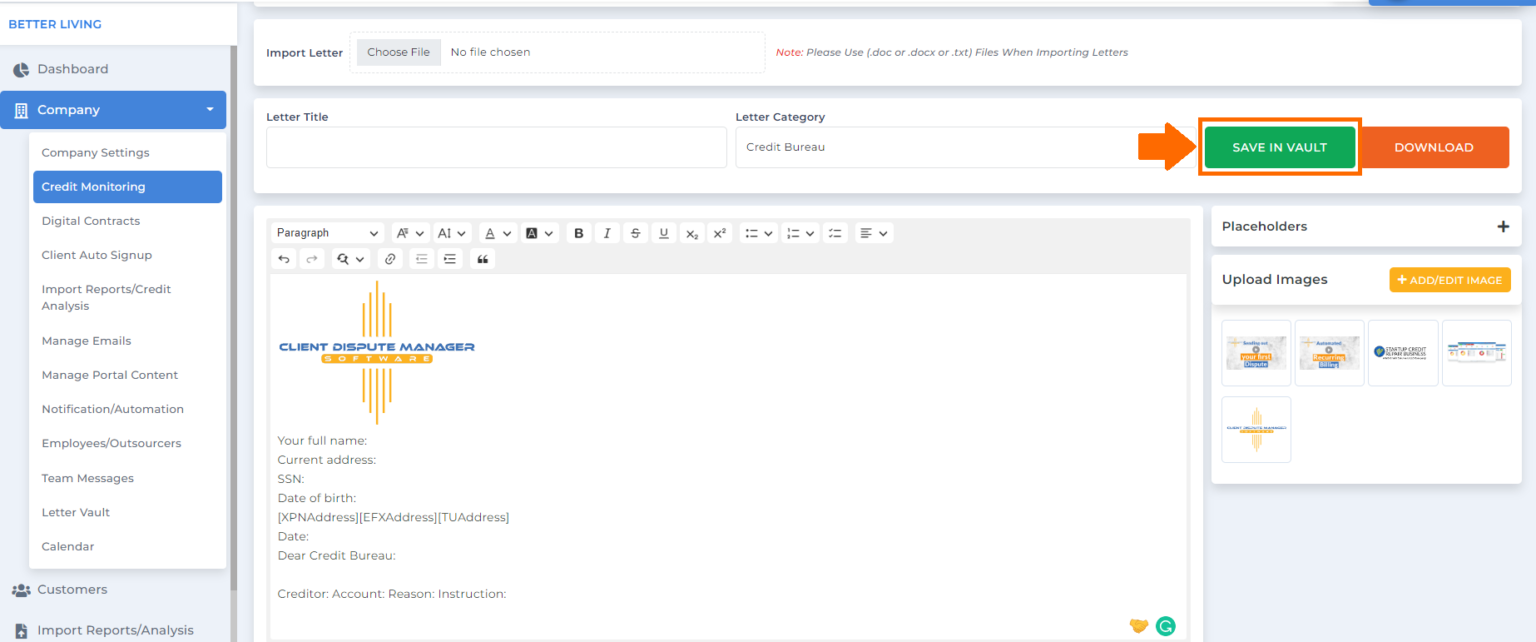Undo the last edit
1536x642 pixels.
click(284, 259)
